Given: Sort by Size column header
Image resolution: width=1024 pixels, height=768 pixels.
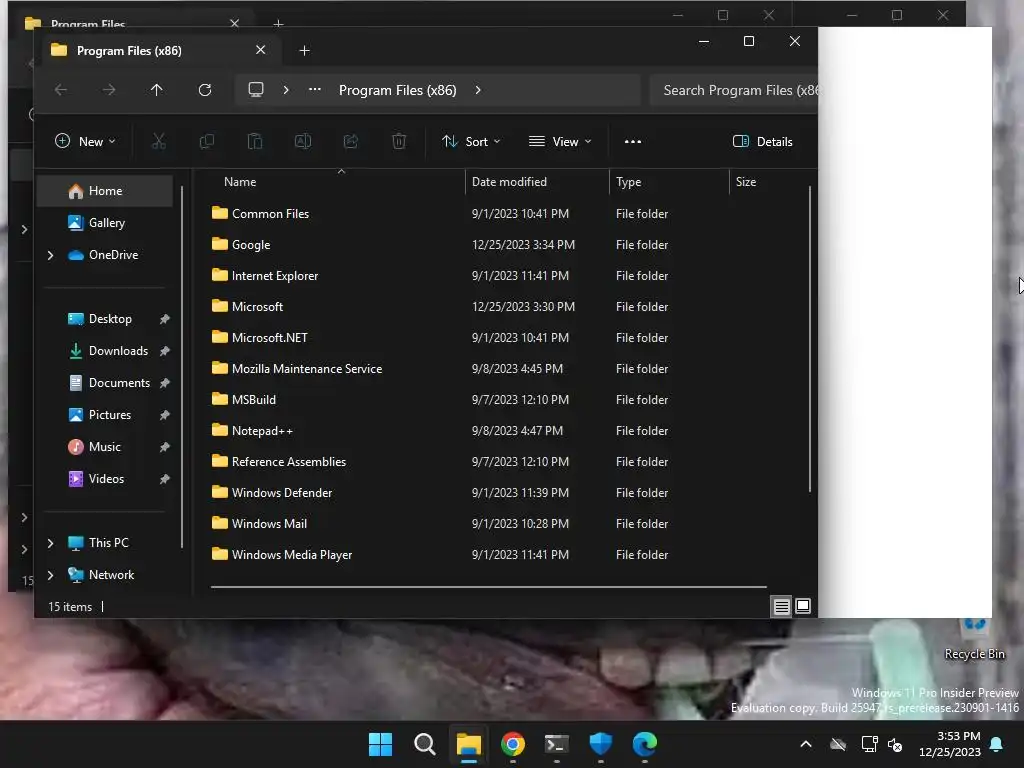Looking at the screenshot, I should click(x=768, y=182).
